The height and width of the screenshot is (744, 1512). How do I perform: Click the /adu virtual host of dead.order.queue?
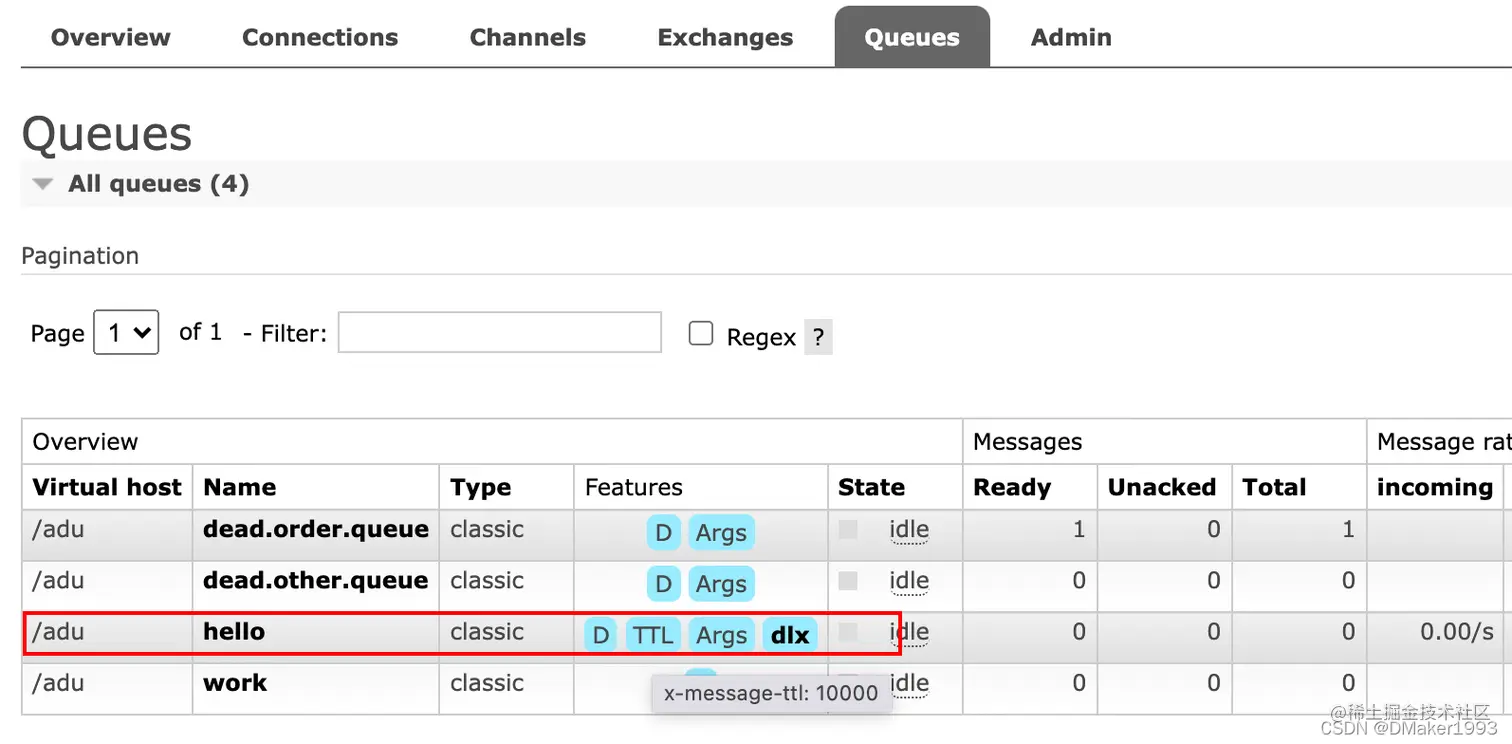point(58,529)
